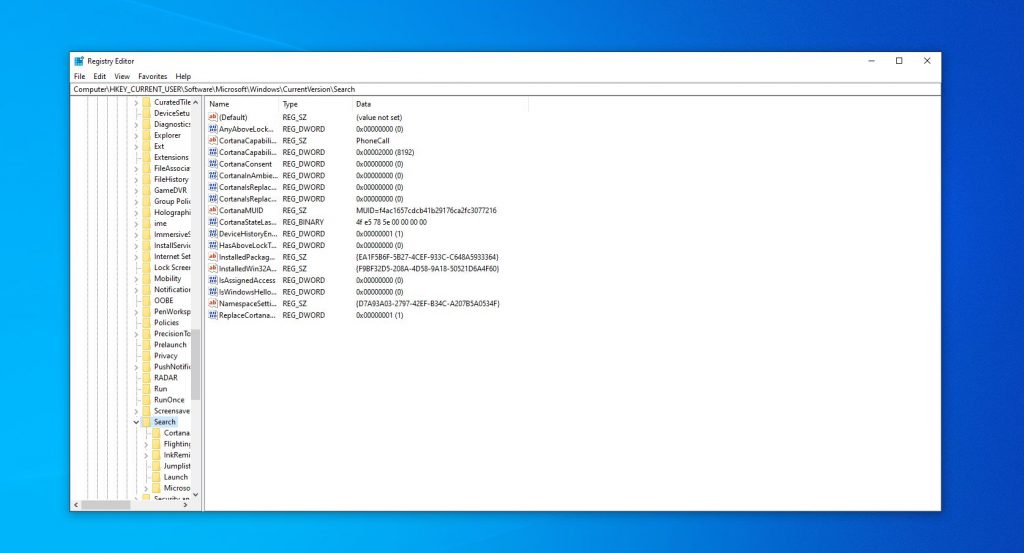Expand the Mobility key
Image resolution: width=1024 pixels, height=553 pixels.
[x=136, y=279]
